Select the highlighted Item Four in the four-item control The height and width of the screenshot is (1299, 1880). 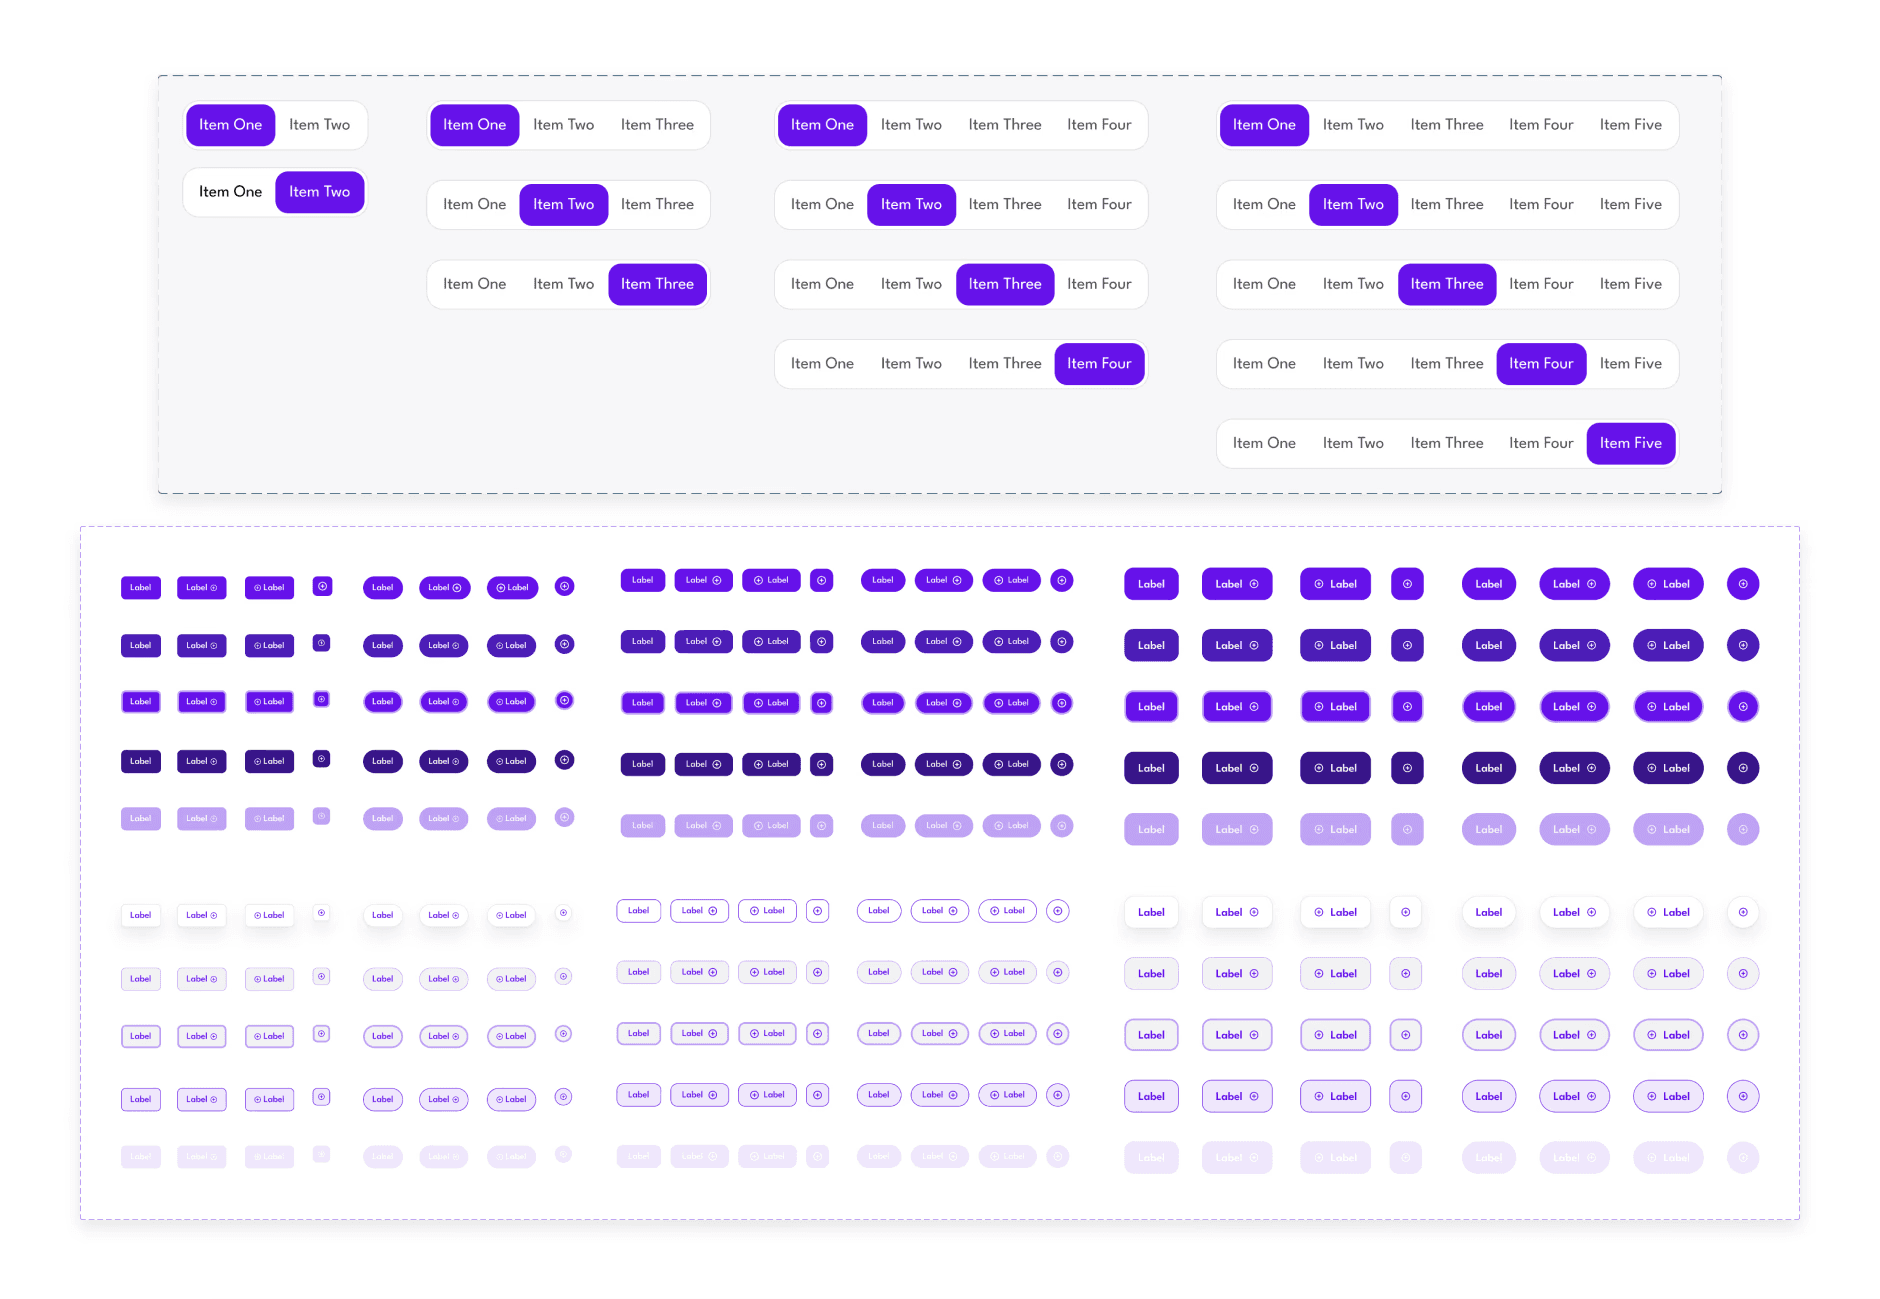[x=1099, y=364]
